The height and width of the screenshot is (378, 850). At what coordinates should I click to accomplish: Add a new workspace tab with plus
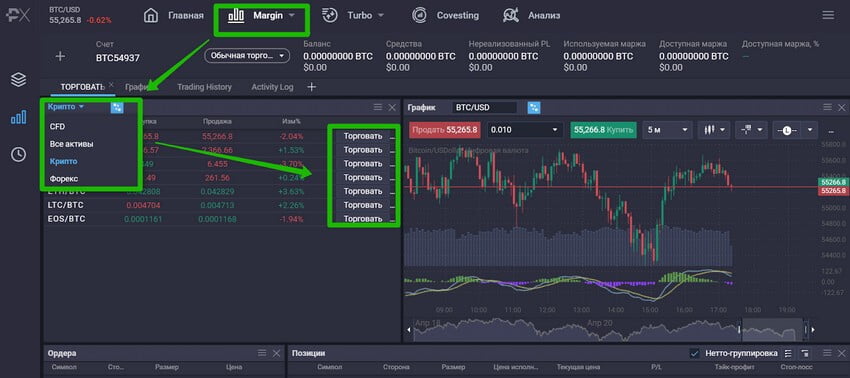click(x=311, y=87)
